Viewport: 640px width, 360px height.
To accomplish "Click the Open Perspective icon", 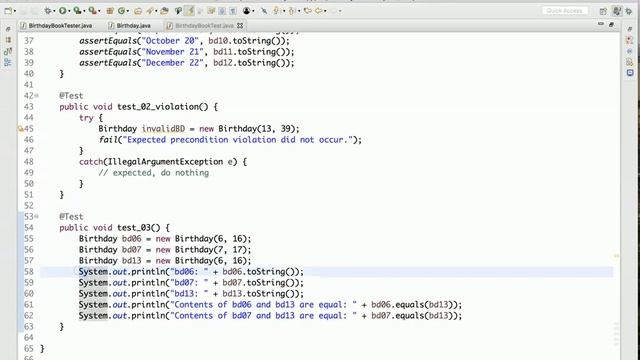I will pyautogui.click(x=603, y=11).
